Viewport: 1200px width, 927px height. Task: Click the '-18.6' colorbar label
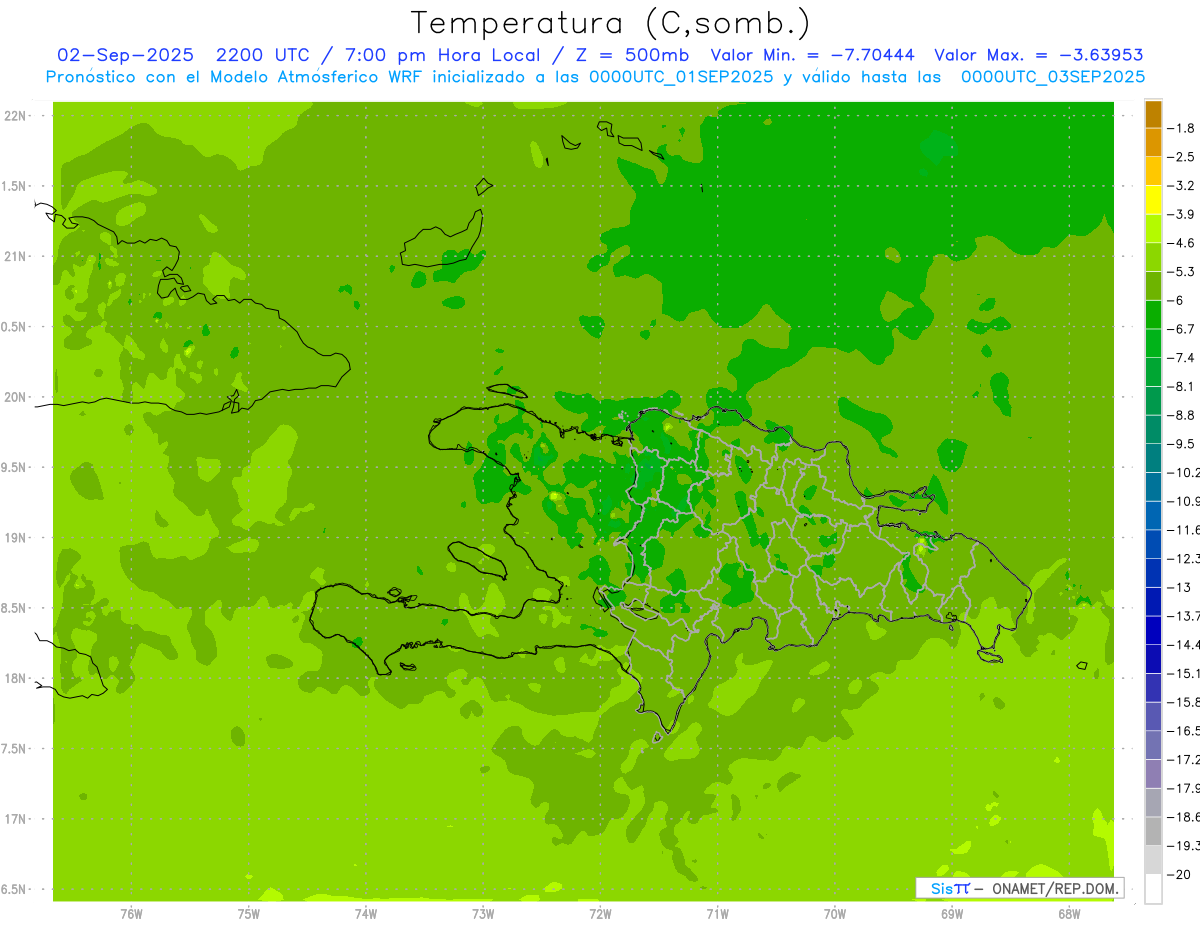(x=1184, y=817)
